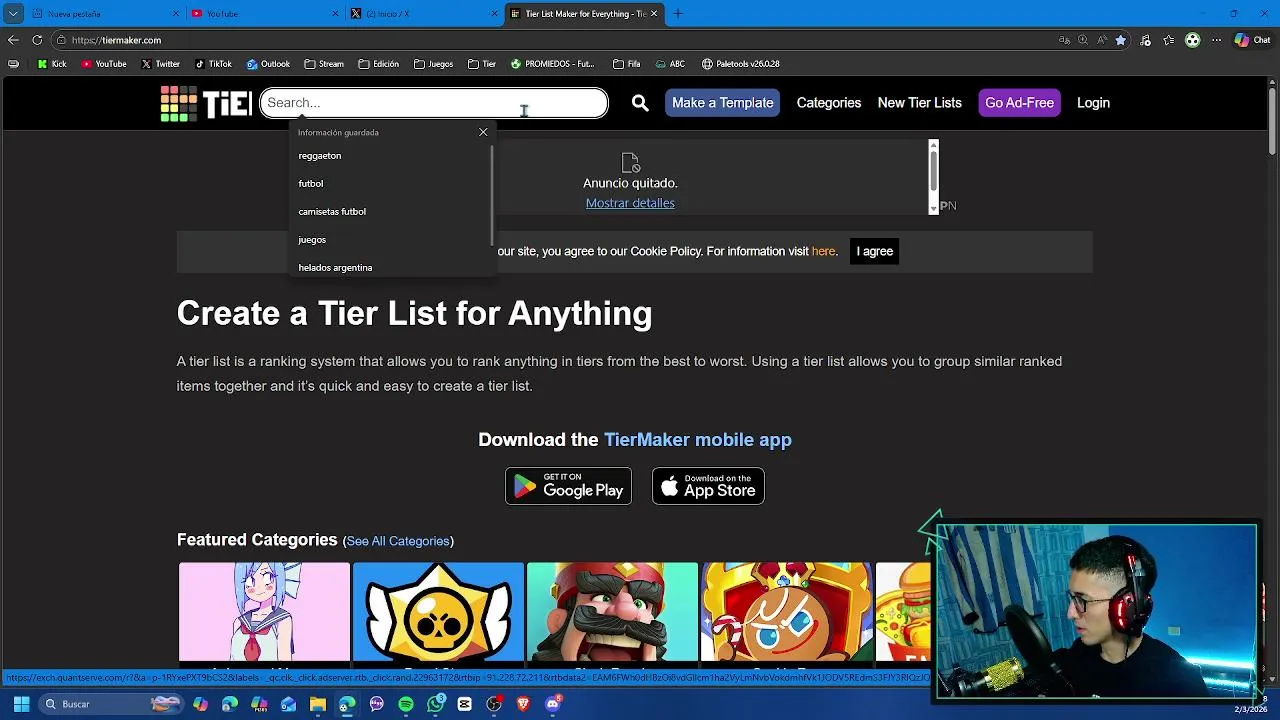1280x720 pixels.
Task: Open the Brawl Stars category thumbnail
Action: tap(438, 612)
